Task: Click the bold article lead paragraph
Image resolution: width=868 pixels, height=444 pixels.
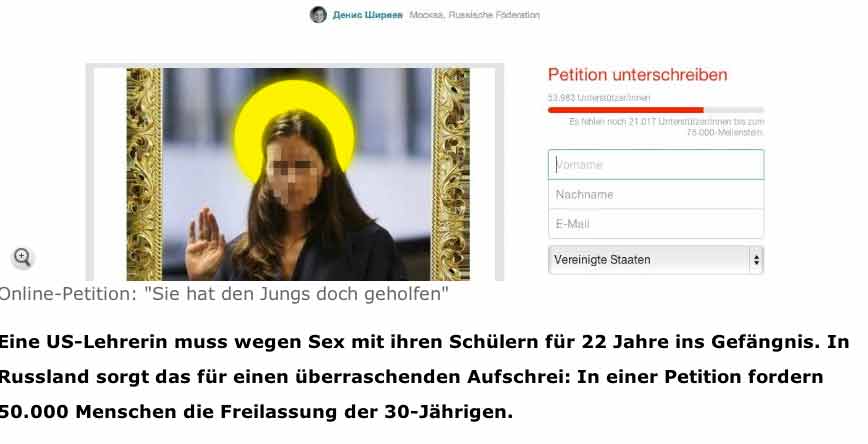Action: (424, 377)
